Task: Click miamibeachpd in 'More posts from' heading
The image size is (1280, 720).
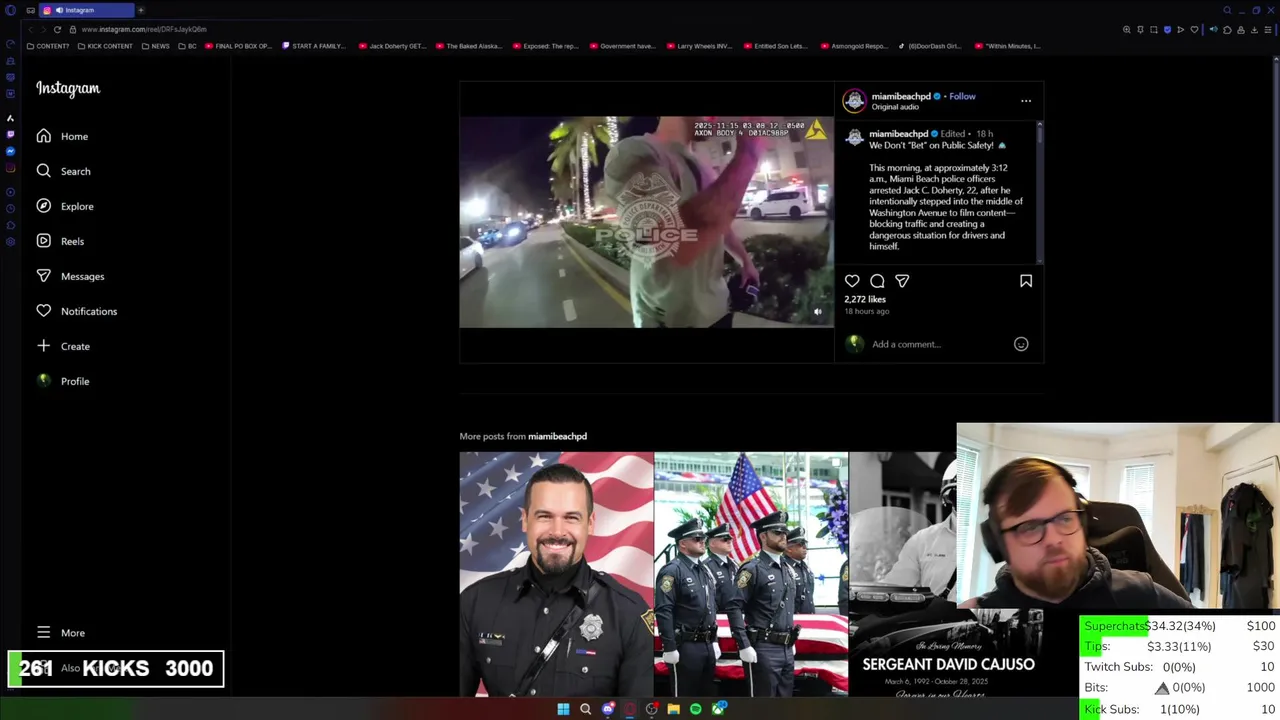Action: (557, 436)
